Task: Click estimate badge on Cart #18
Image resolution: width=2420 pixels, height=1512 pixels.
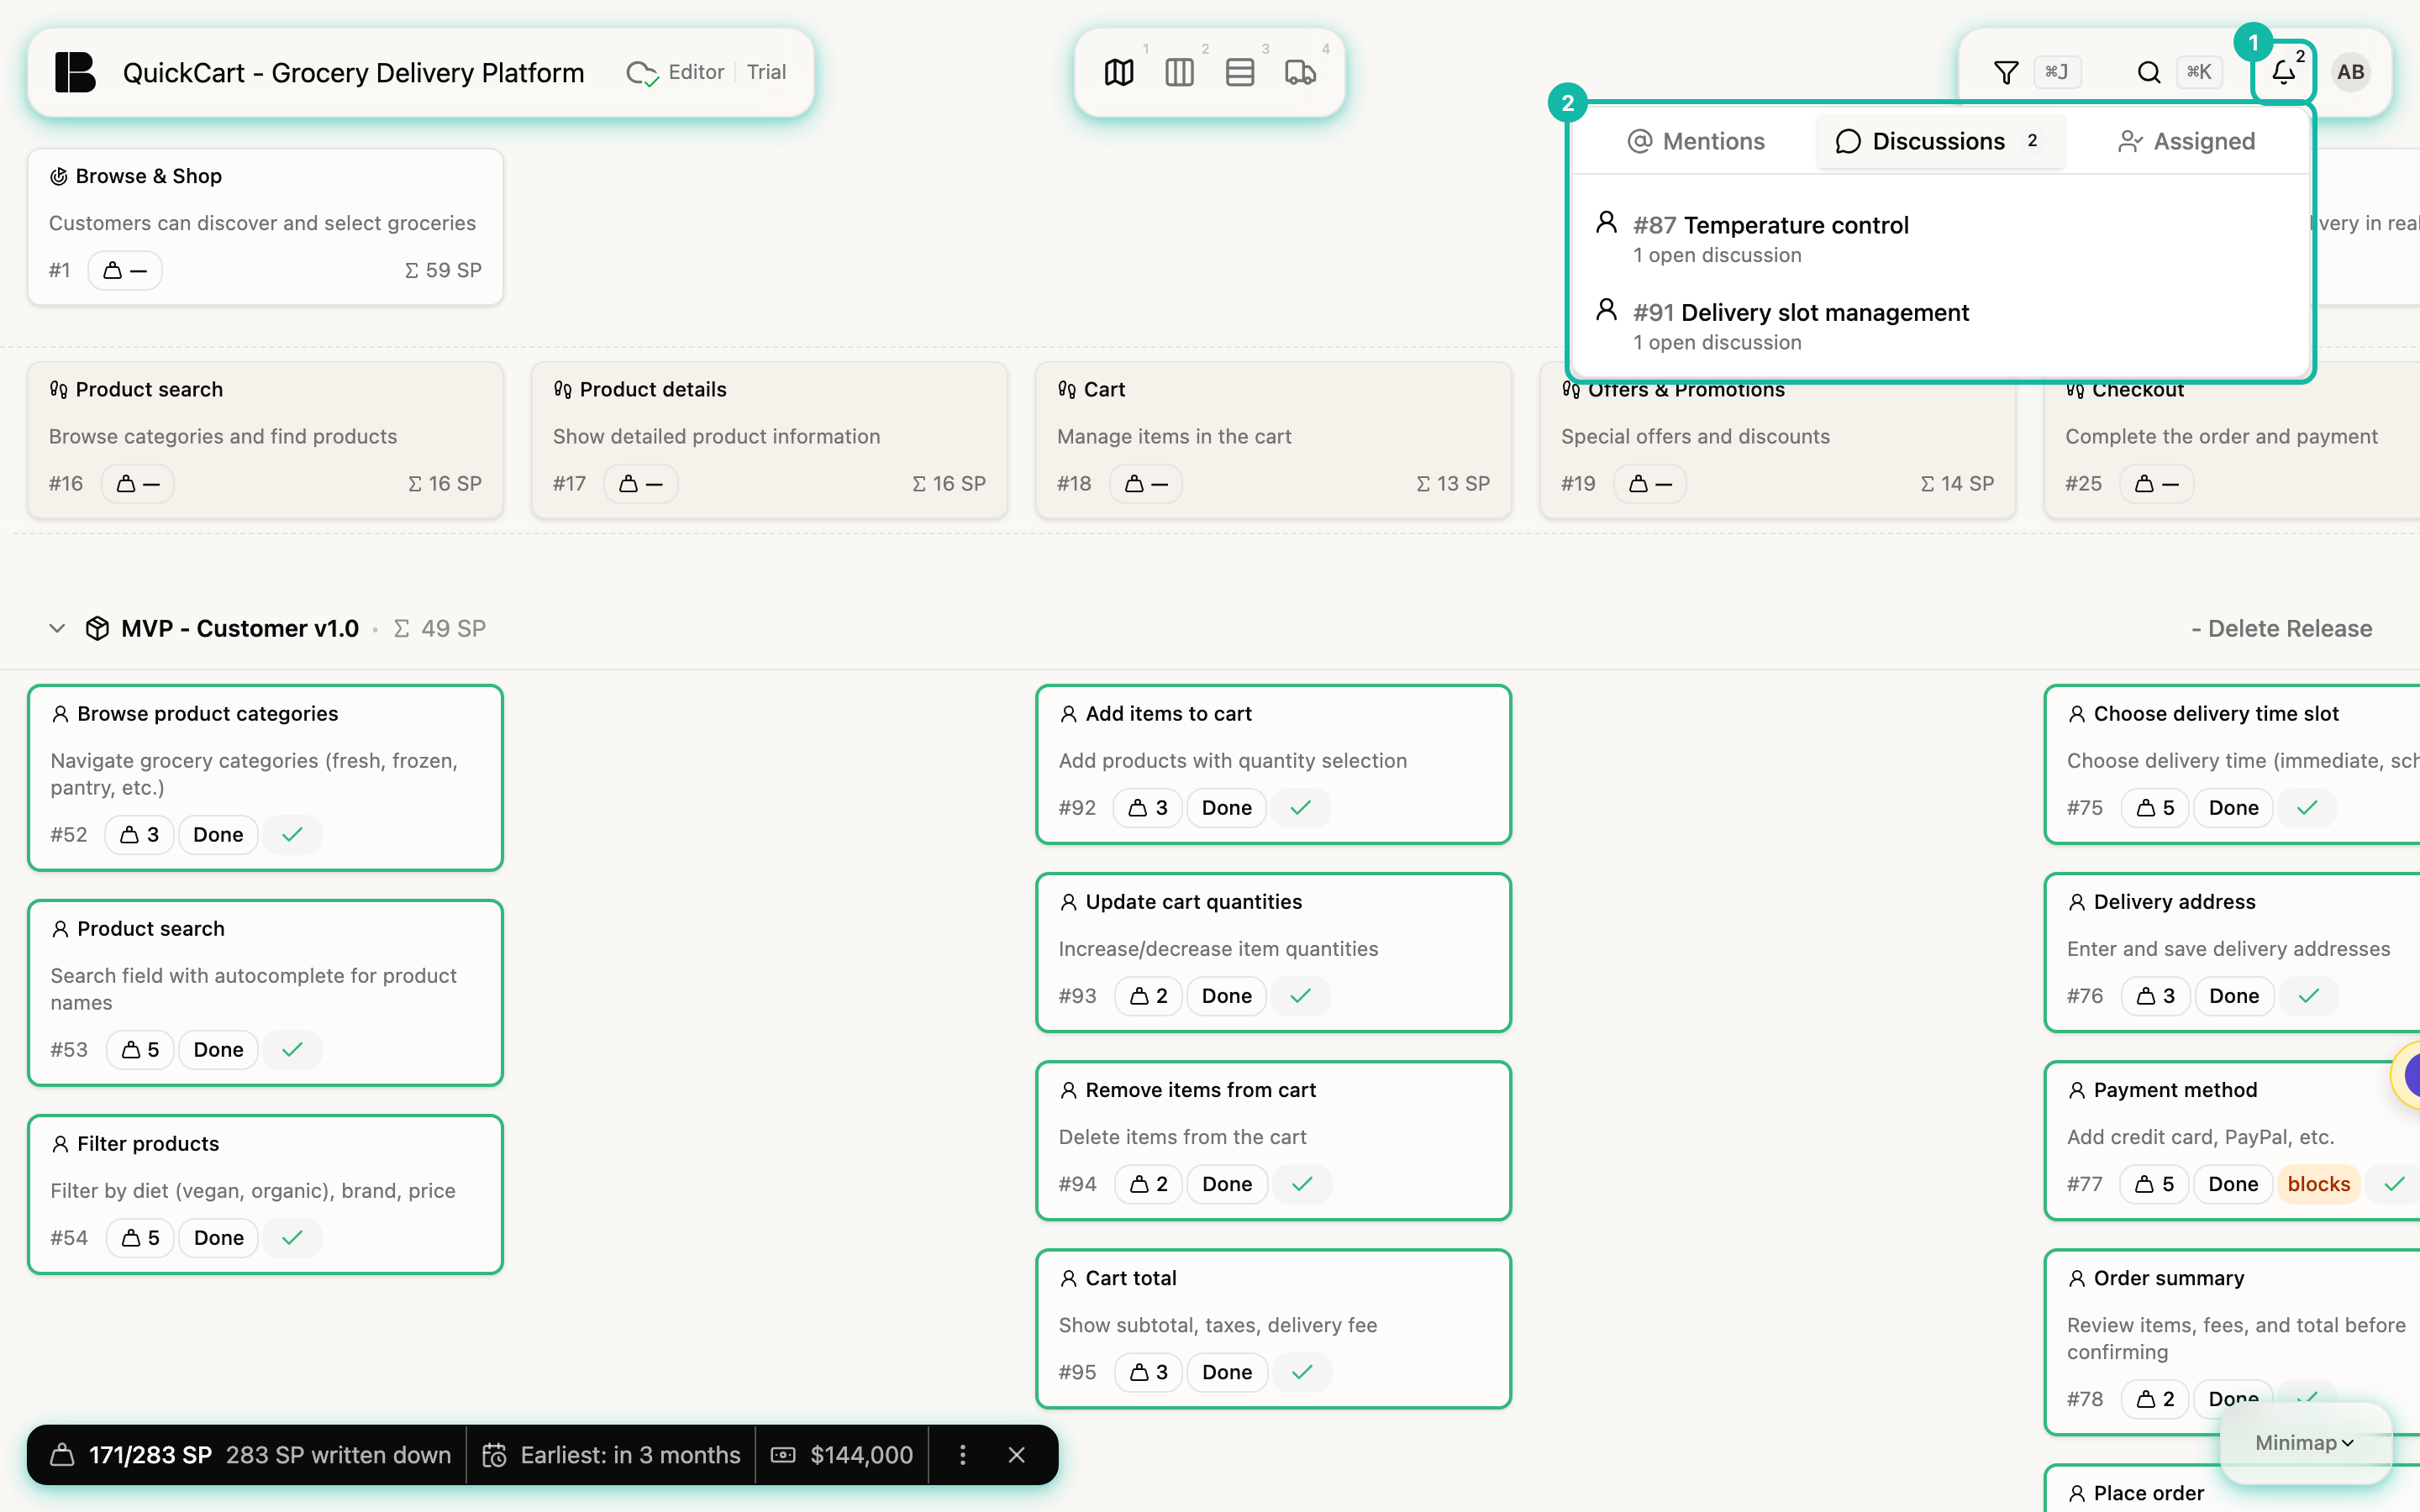Action: (x=1146, y=484)
